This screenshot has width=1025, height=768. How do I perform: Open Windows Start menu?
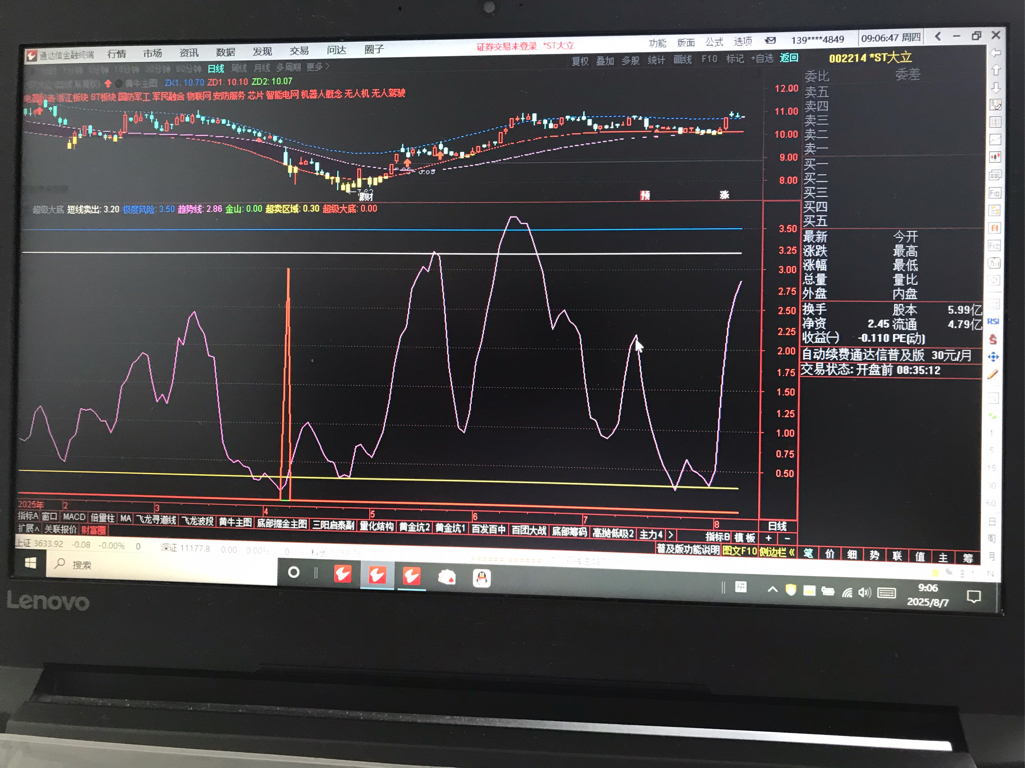click(30, 563)
